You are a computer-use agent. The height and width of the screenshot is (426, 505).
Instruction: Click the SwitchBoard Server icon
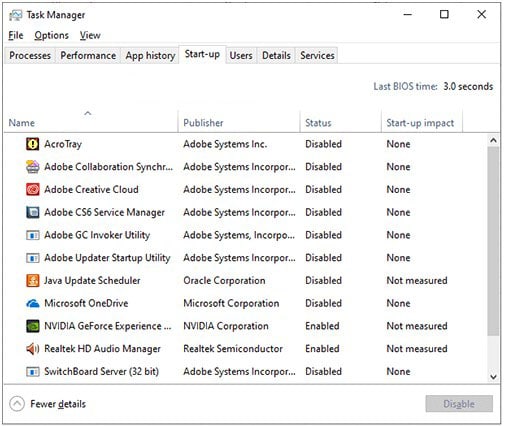[x=32, y=371]
